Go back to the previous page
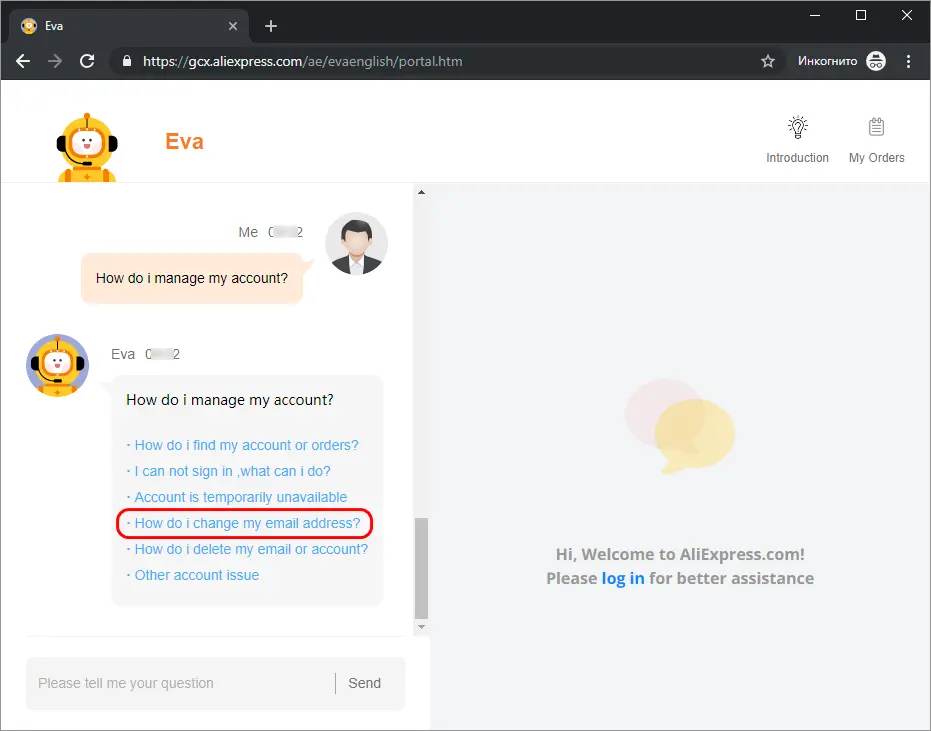The image size is (931, 731). (x=23, y=61)
